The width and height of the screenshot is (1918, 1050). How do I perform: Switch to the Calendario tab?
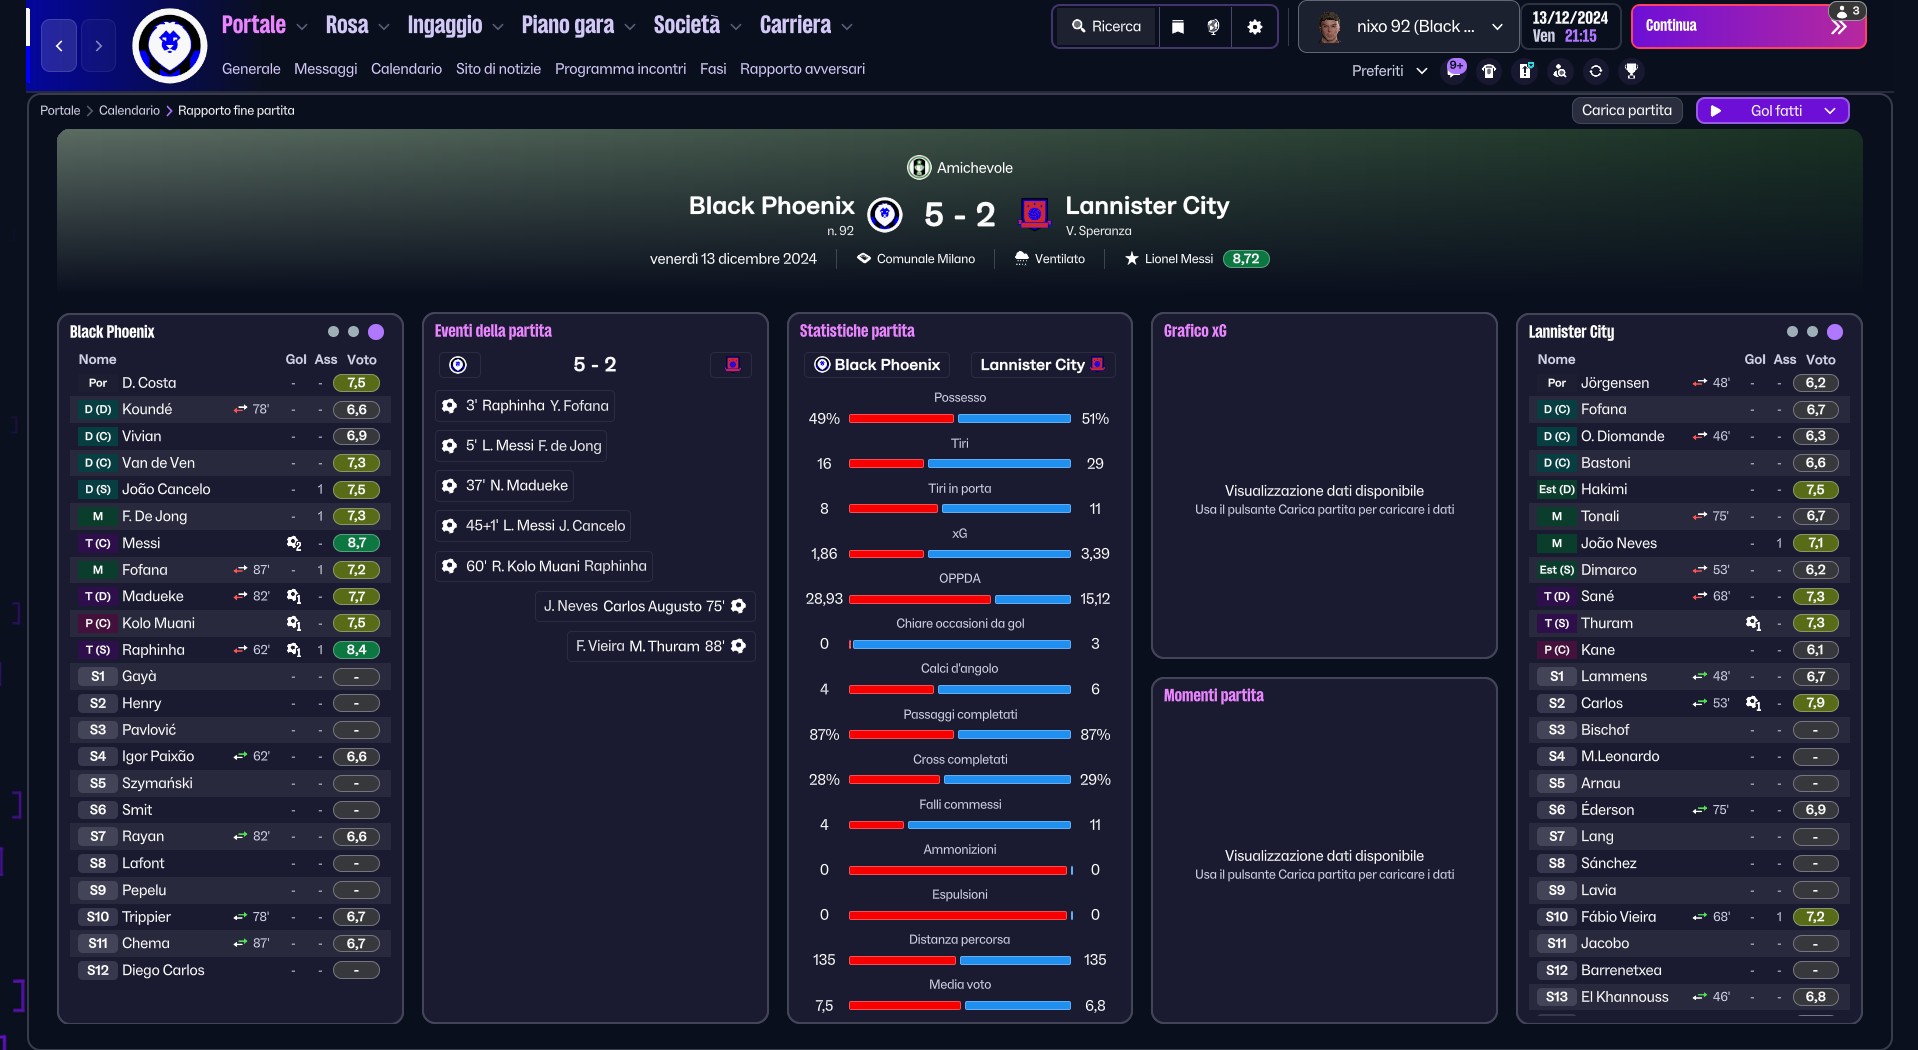coord(406,69)
